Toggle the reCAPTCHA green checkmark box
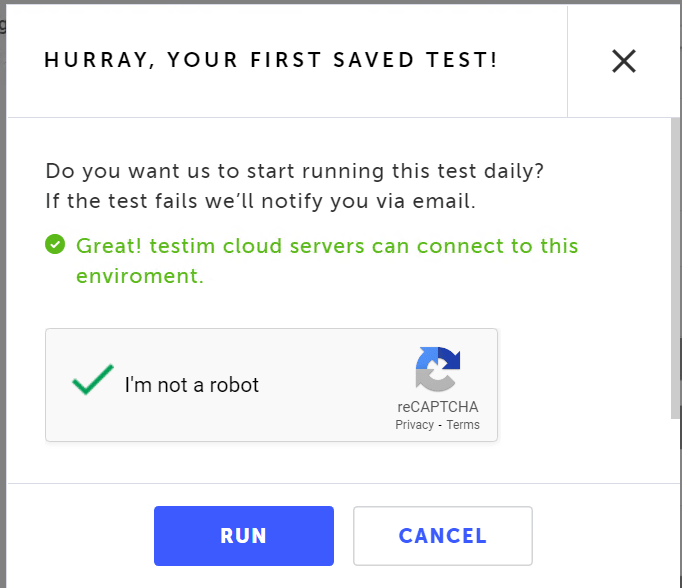The image size is (682, 588). pos(93,380)
